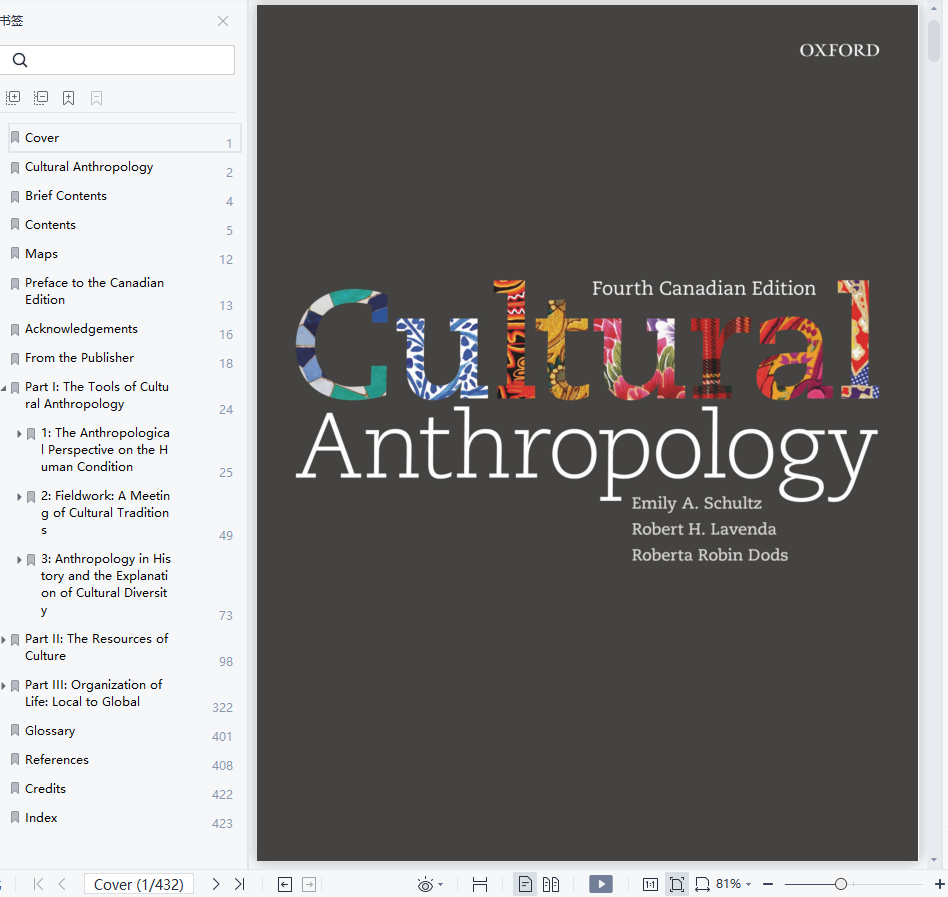Go to the Maps bookmark
Screen dimensions: 948x897
(x=41, y=254)
